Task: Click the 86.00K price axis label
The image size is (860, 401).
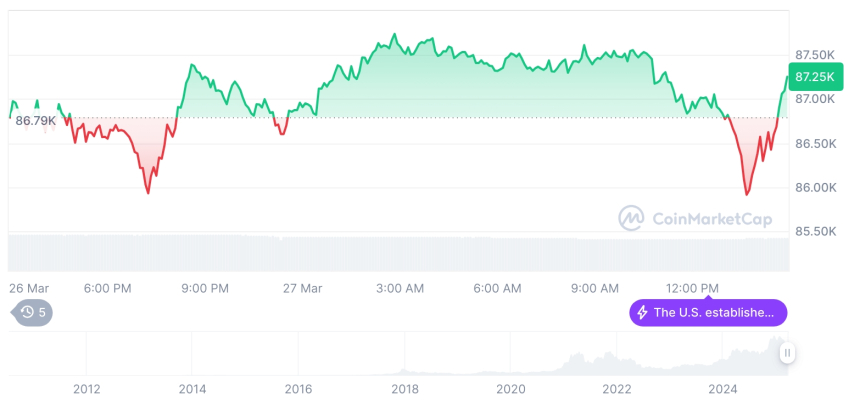Action: pos(814,187)
